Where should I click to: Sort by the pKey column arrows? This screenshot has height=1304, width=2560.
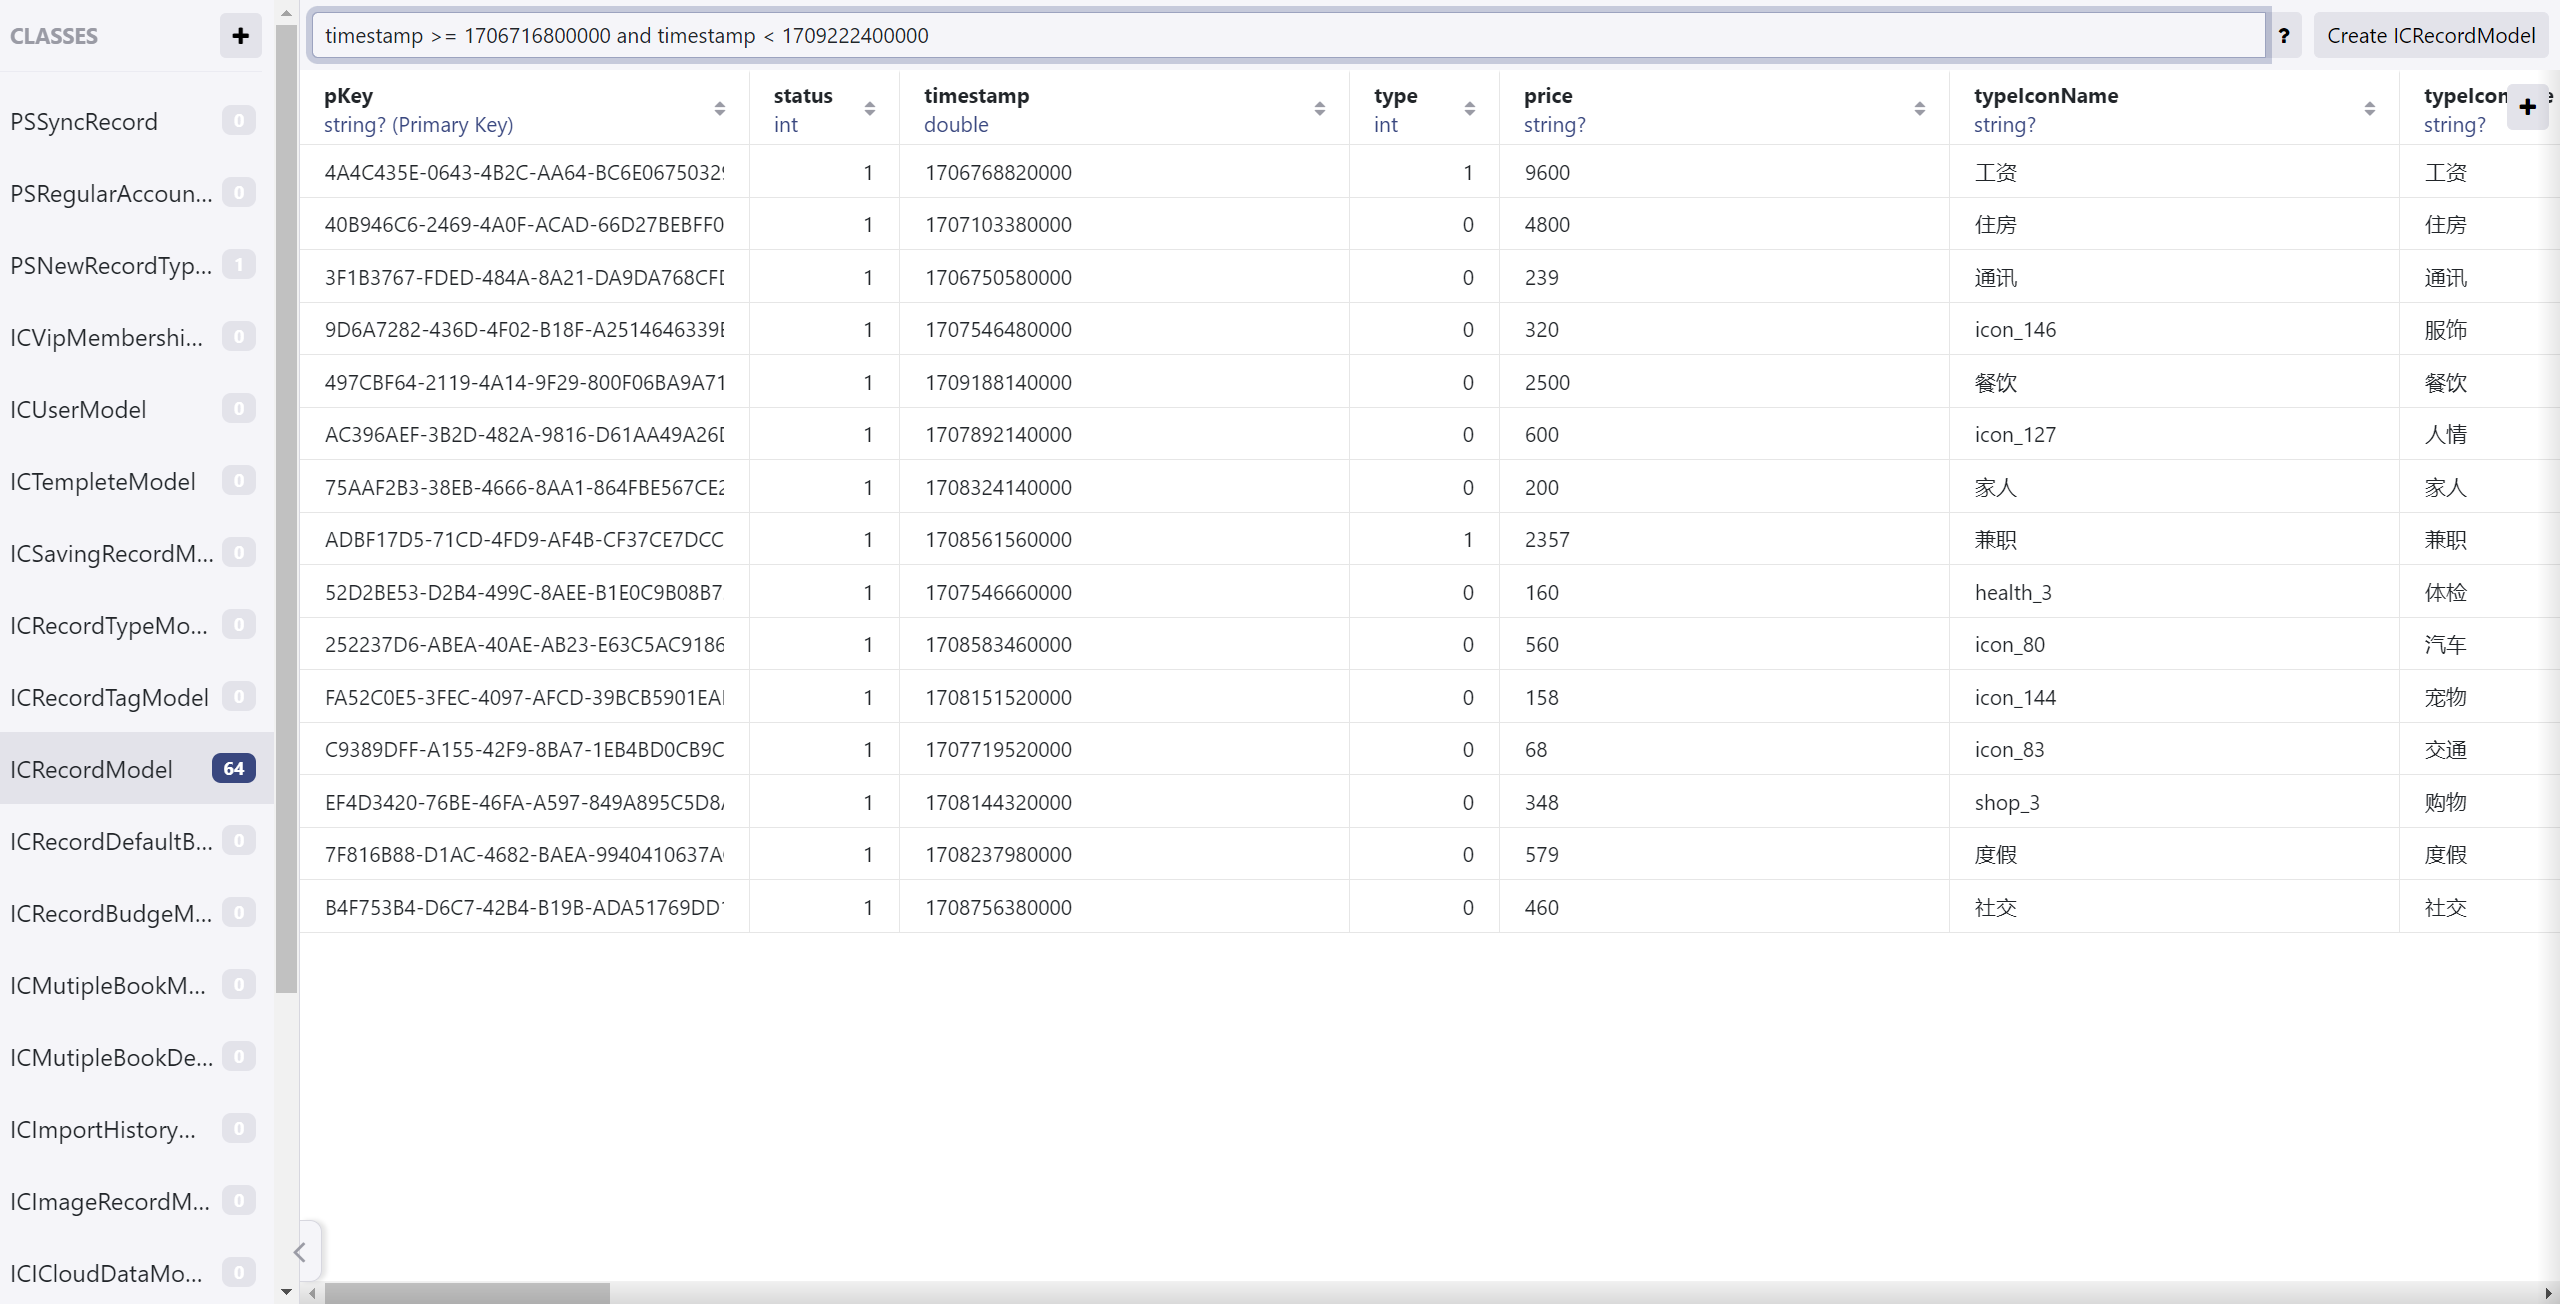coord(720,109)
